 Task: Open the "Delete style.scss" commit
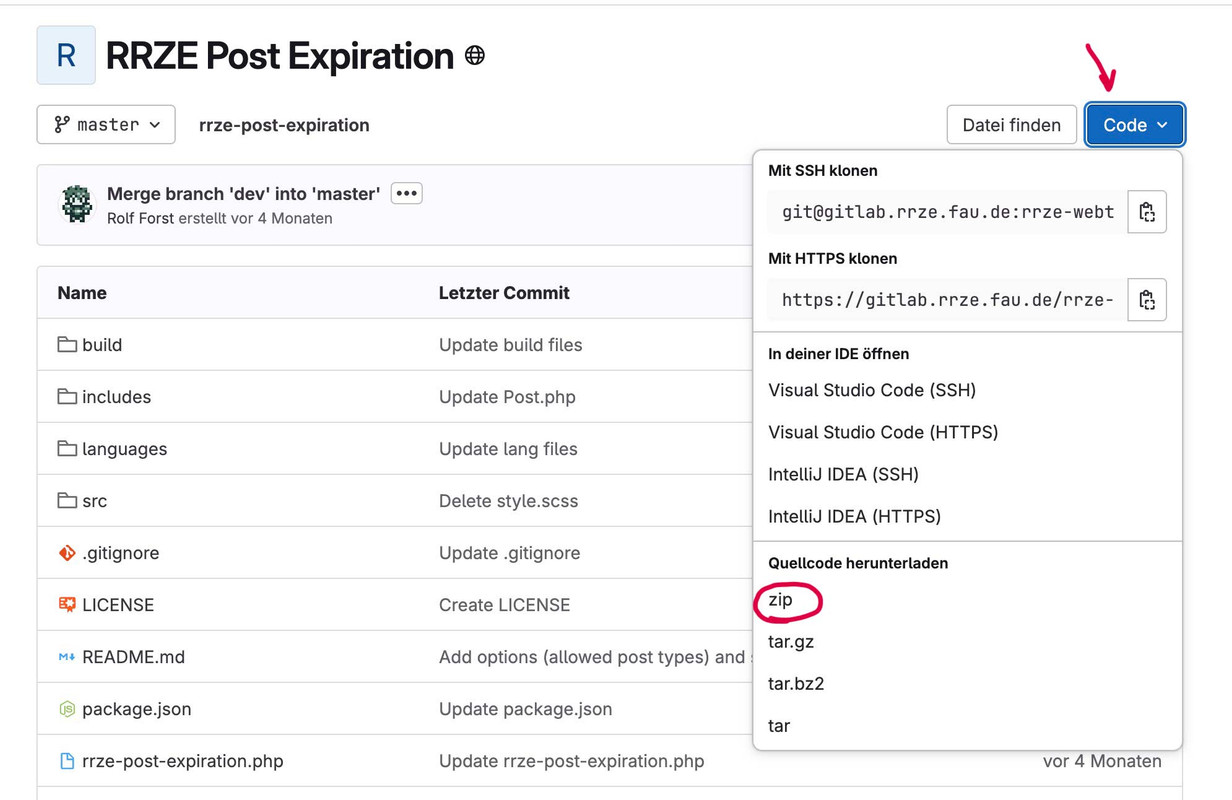coord(508,501)
